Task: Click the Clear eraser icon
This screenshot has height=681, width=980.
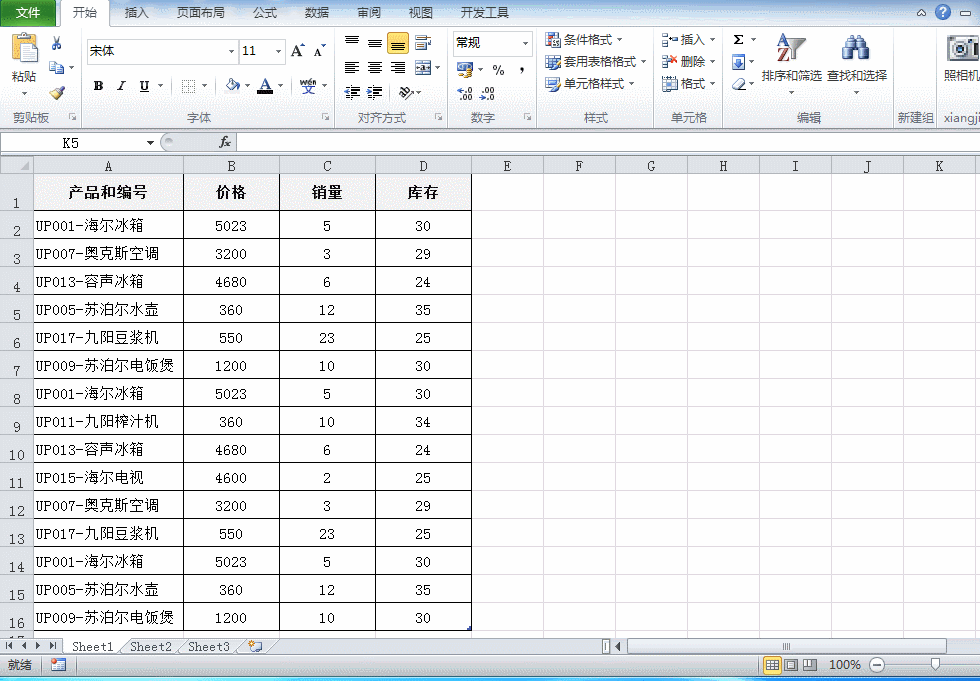Action: pos(739,84)
